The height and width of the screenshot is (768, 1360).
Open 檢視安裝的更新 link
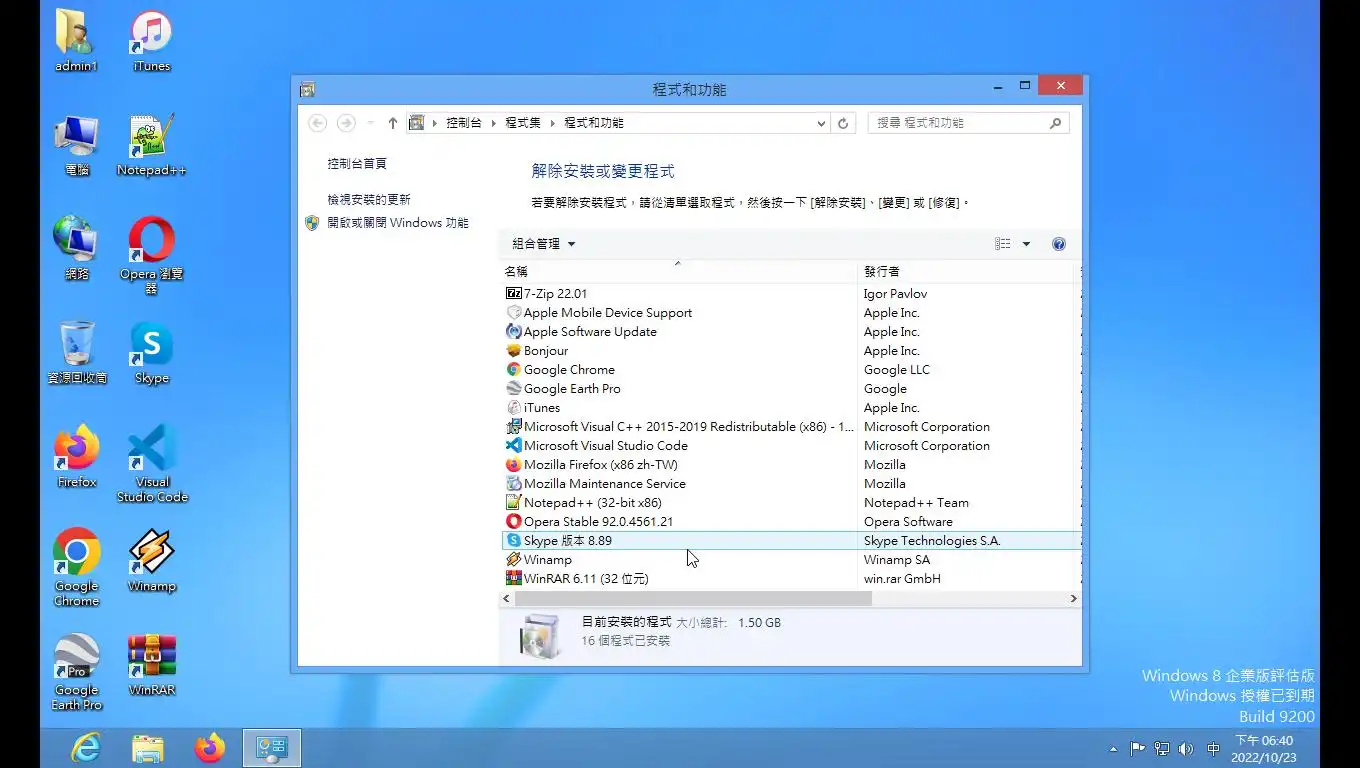[x=369, y=200]
